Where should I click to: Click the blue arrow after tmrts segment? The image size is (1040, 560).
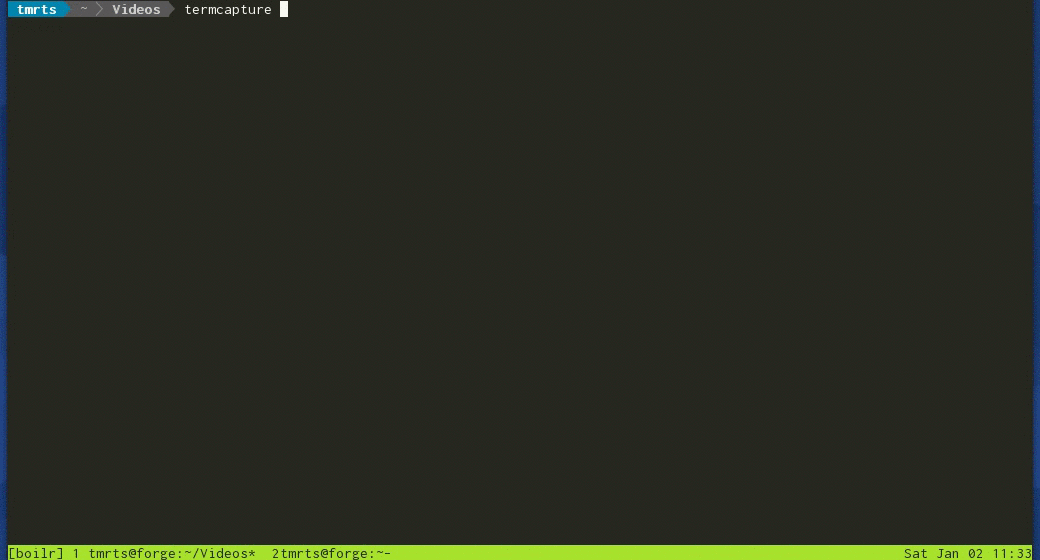click(x=67, y=9)
